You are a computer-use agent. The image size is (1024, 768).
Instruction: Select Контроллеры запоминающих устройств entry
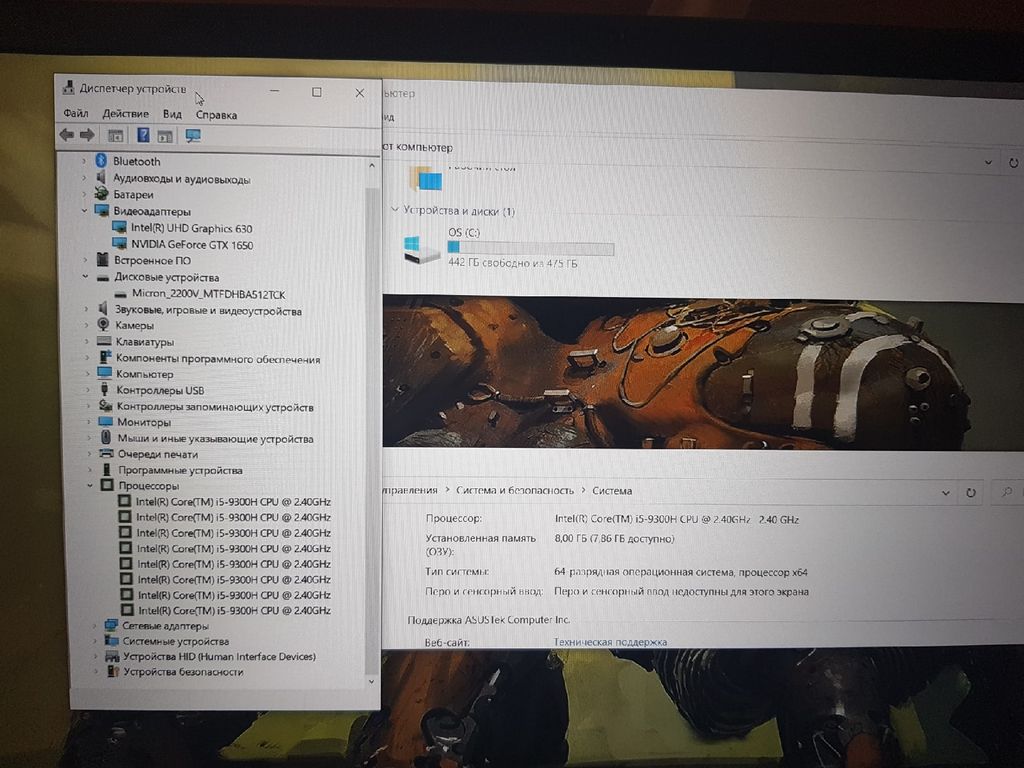click(215, 406)
